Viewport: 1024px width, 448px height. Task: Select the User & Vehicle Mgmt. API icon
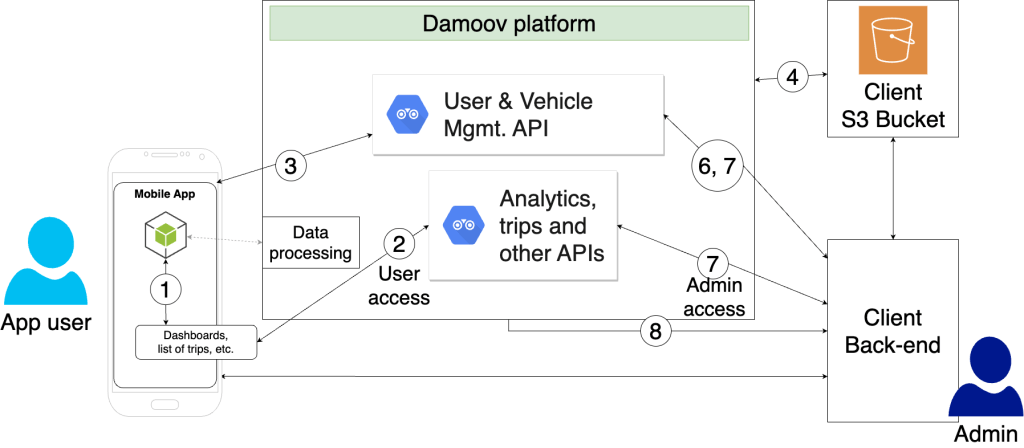(x=407, y=113)
